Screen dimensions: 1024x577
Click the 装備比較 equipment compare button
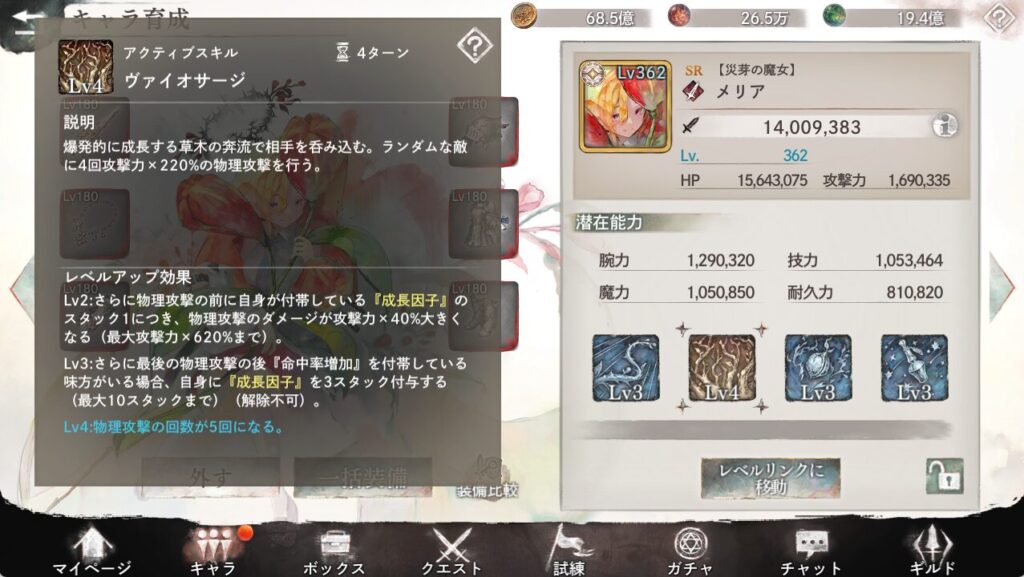pos(487,479)
